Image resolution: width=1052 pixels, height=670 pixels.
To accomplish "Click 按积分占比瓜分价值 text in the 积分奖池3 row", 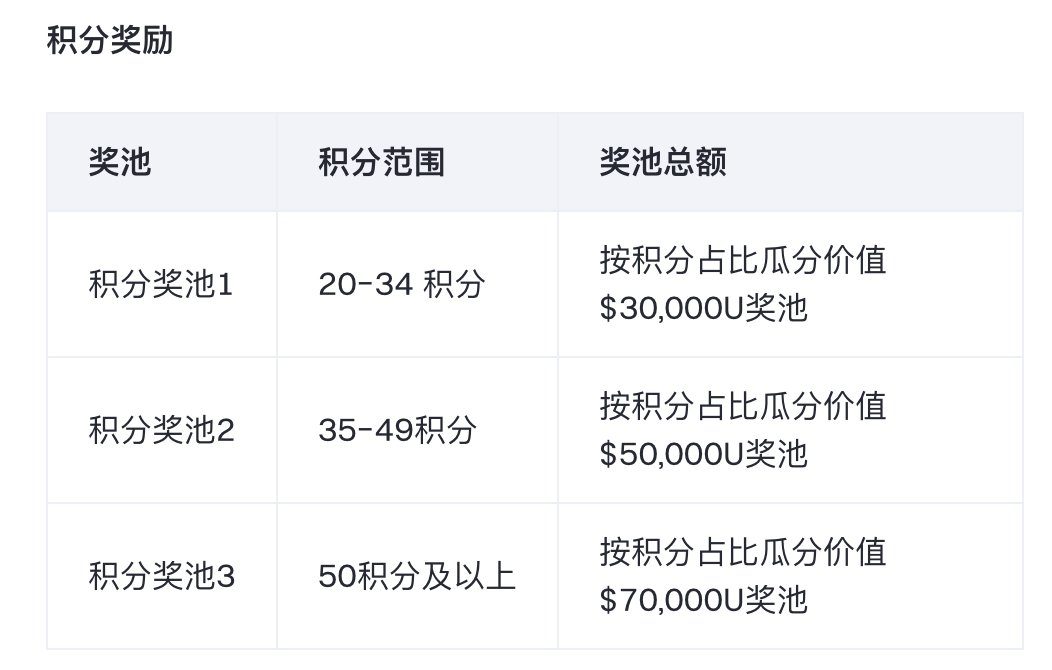I will (743, 552).
